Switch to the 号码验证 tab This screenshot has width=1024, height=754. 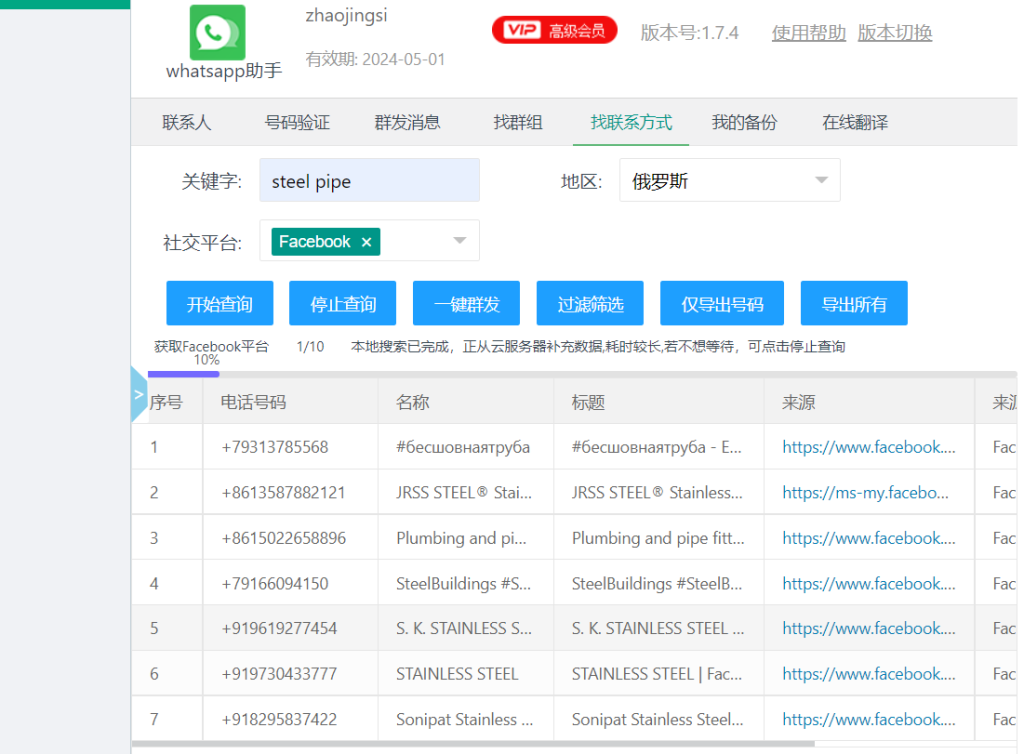[x=297, y=123]
